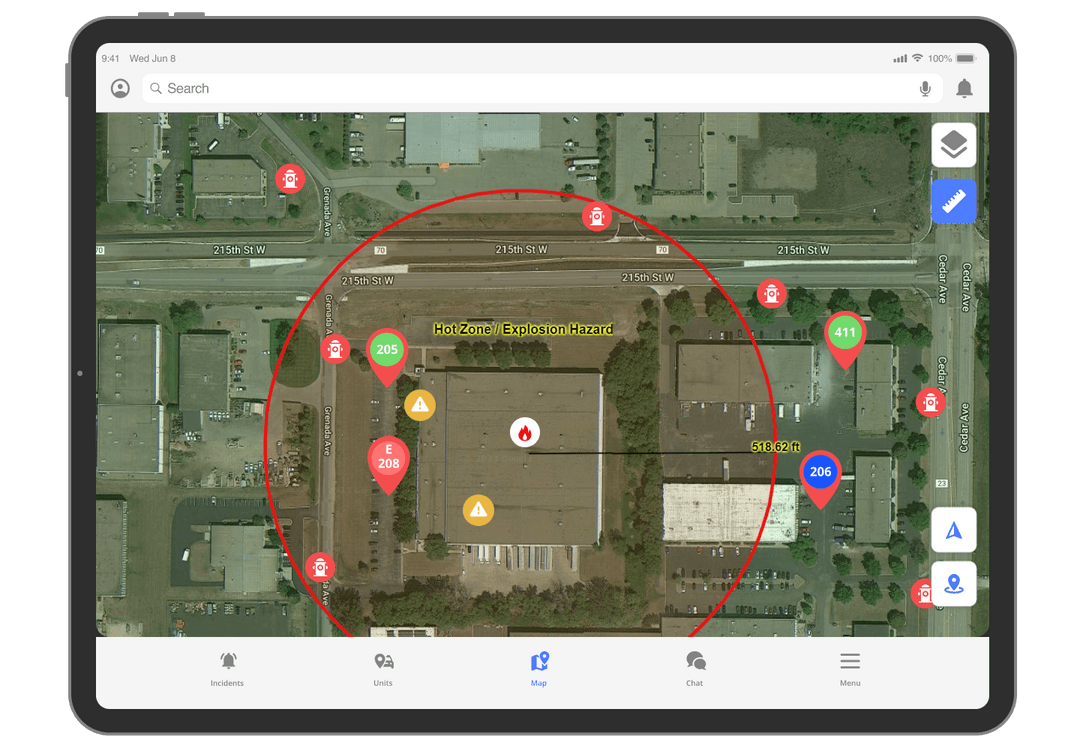This screenshot has height=746, width=1080.
Task: Open the profile avatar menu
Action: (120, 88)
